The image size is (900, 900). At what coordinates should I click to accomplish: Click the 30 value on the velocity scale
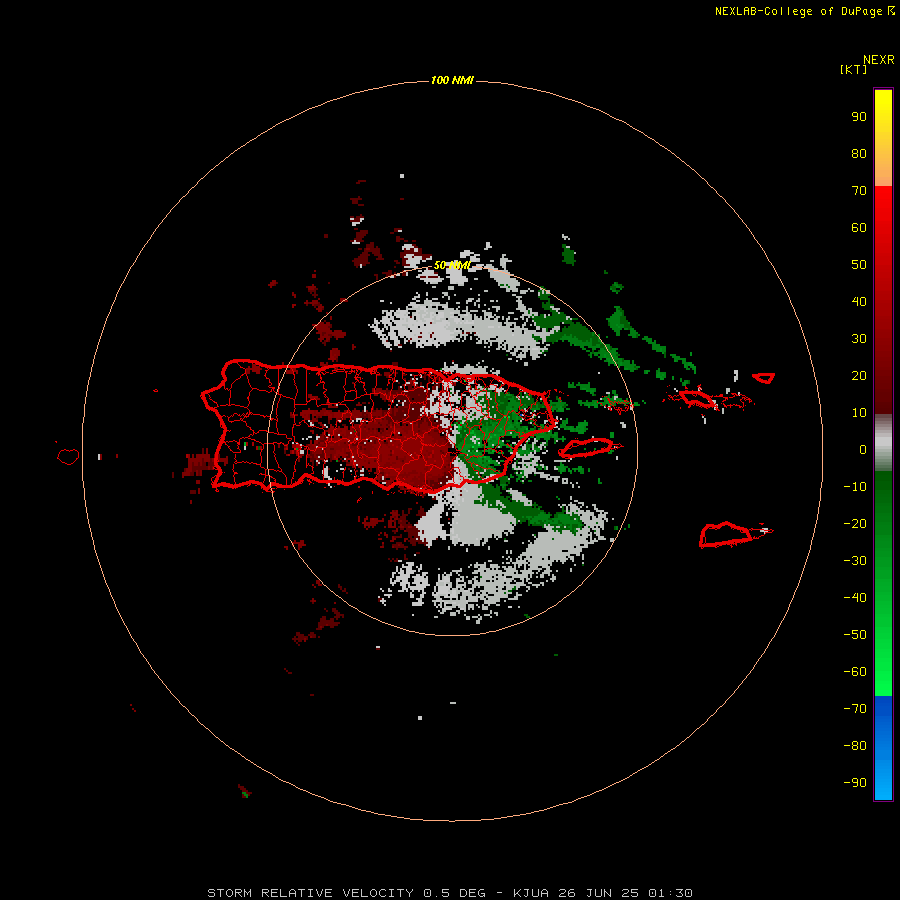(x=859, y=339)
